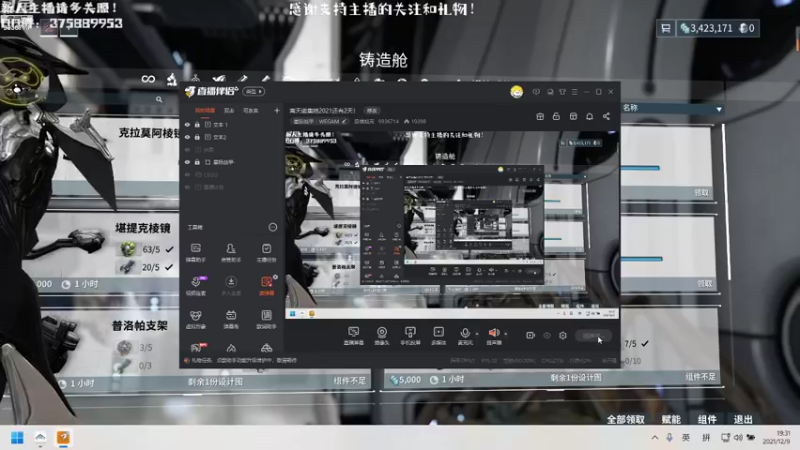This screenshot has width=800, height=450.
Task: Switch the 英 input language indicator
Action: coord(686,438)
